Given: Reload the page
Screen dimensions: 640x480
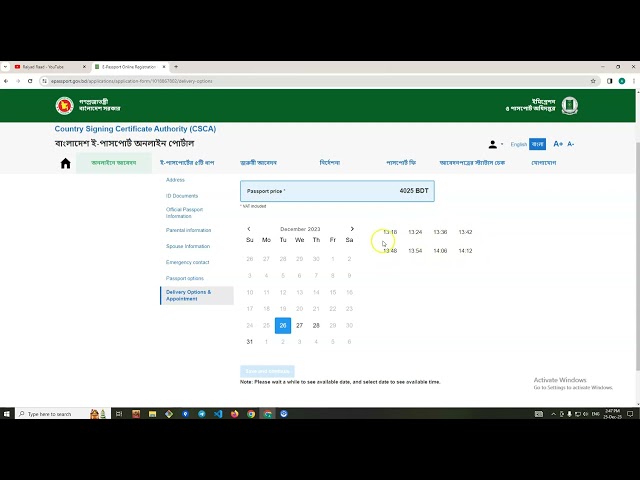Looking at the screenshot, I should [x=30, y=81].
